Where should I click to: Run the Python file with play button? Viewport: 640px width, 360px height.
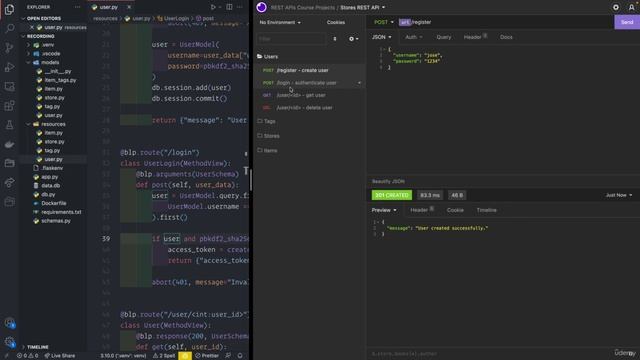tap(213, 7)
